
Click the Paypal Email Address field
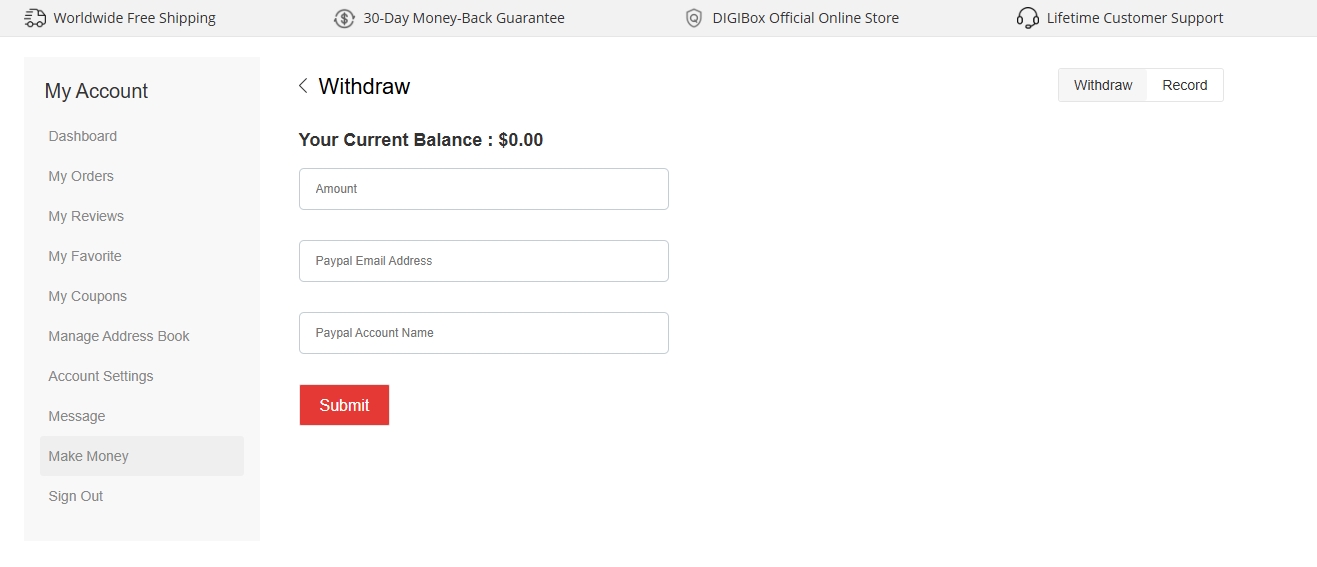pos(483,261)
